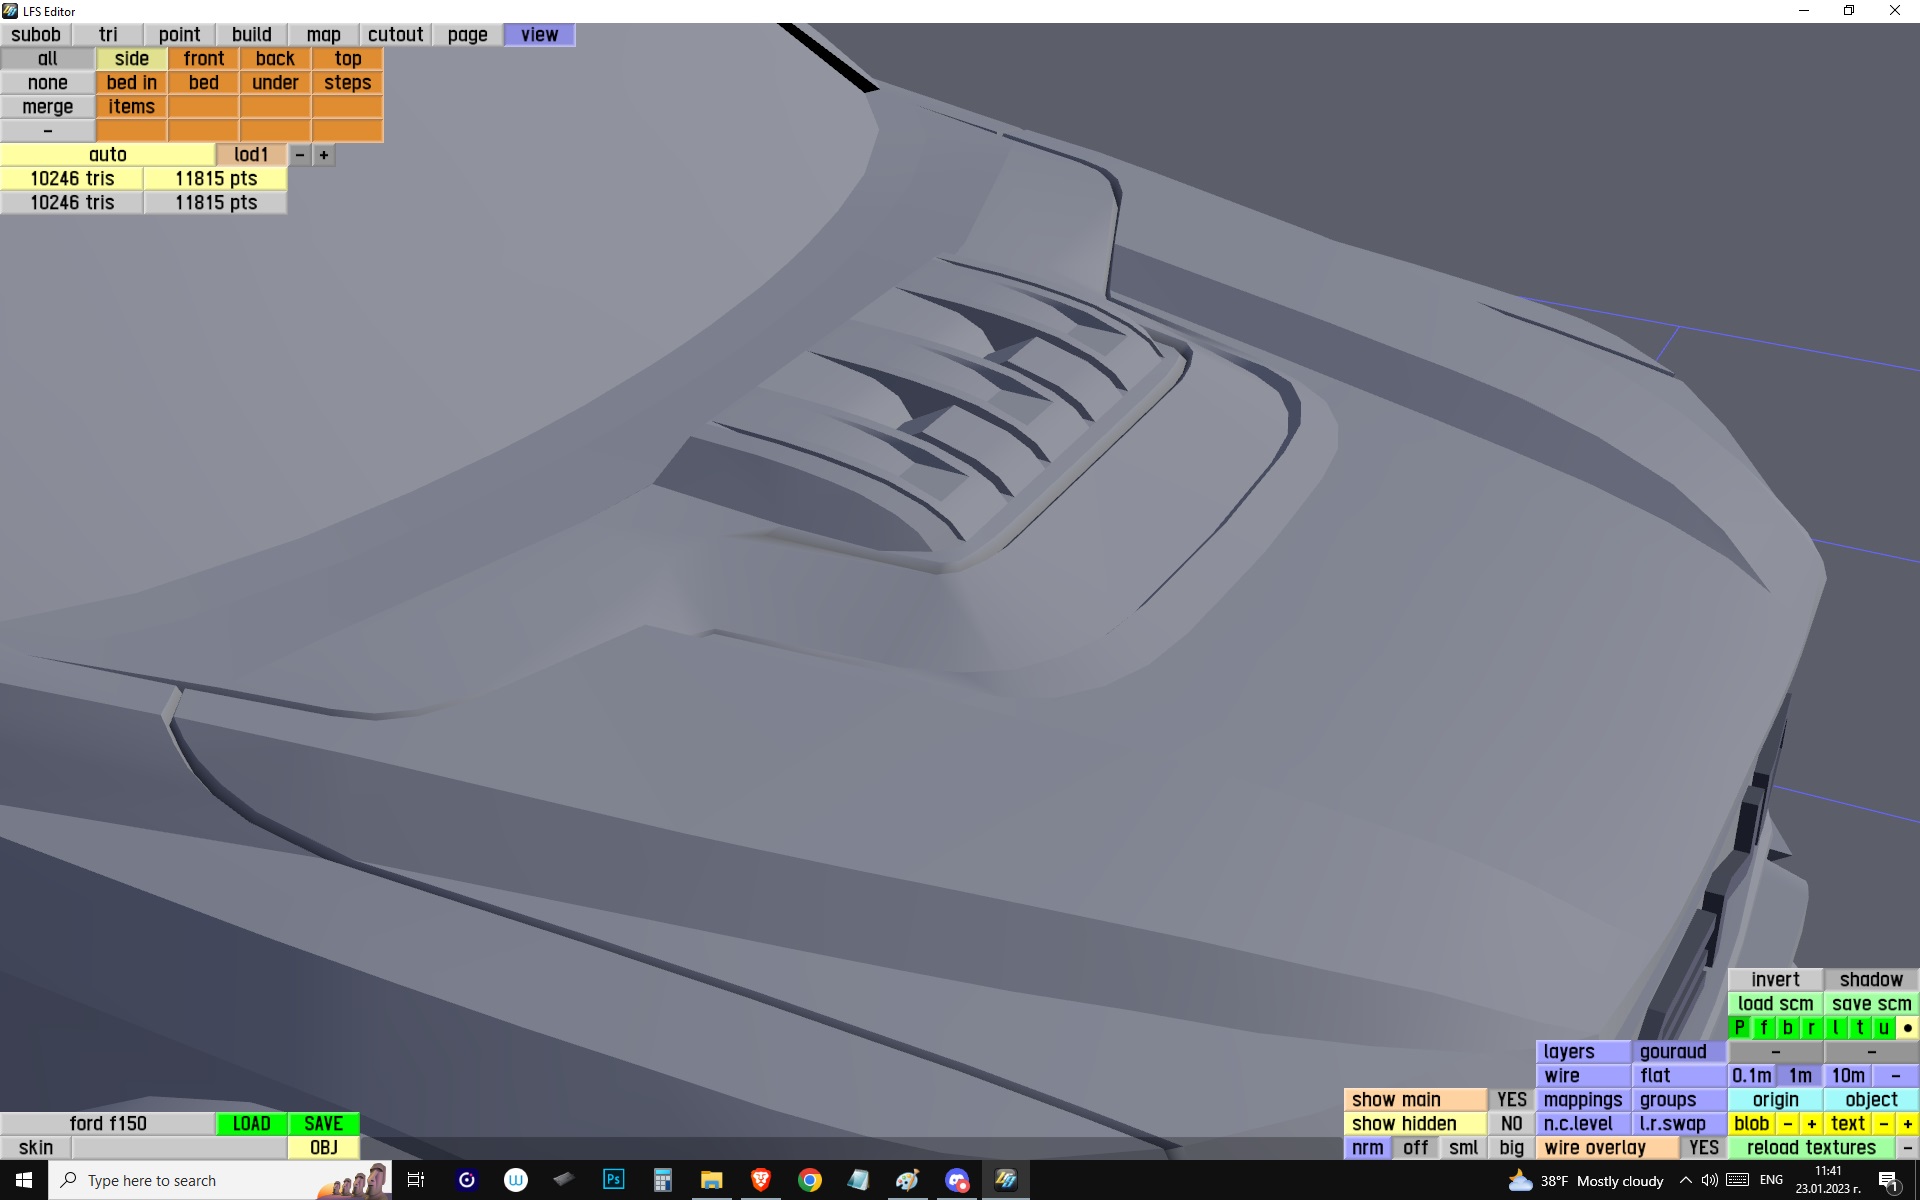Decrease text size with minus button
The image size is (1920, 1200).
1883,1123
